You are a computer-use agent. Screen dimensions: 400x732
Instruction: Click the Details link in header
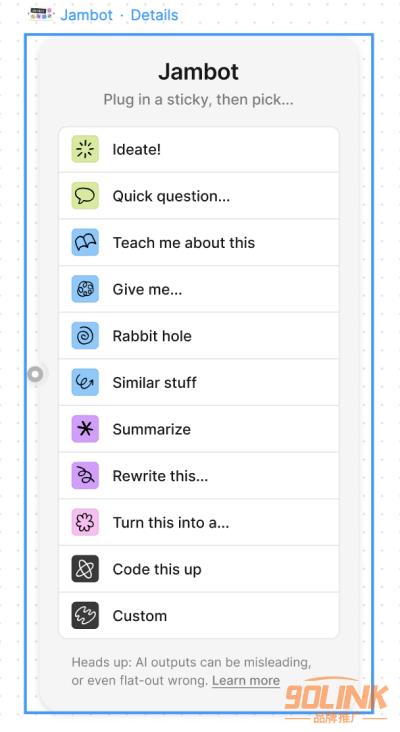(154, 15)
